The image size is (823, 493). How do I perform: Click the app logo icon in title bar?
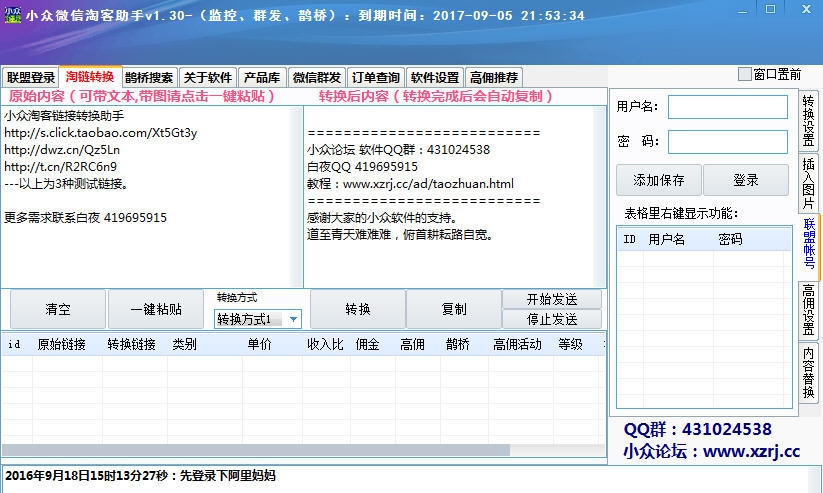(x=13, y=15)
